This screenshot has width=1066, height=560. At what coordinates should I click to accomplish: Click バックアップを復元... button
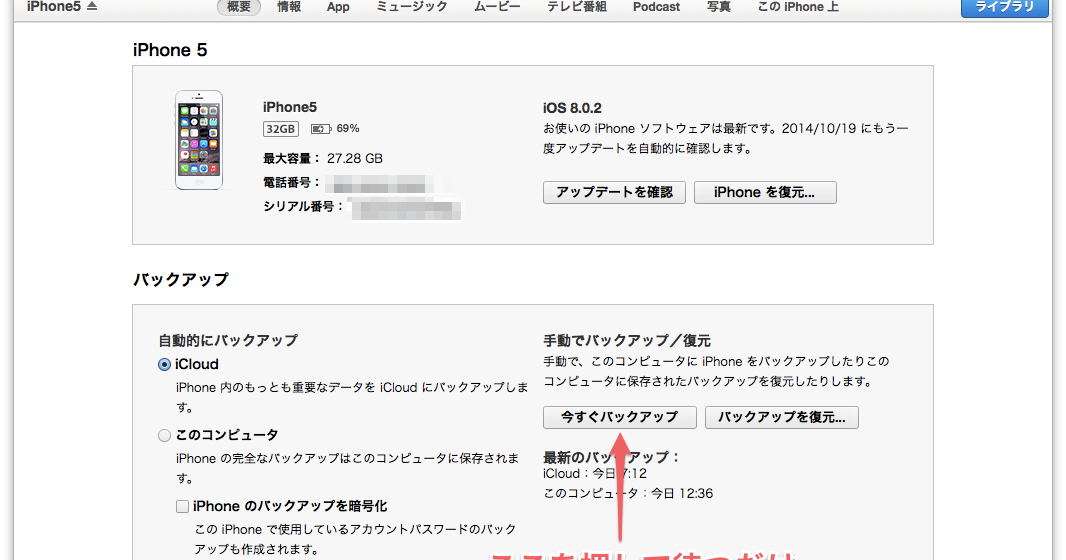point(781,417)
